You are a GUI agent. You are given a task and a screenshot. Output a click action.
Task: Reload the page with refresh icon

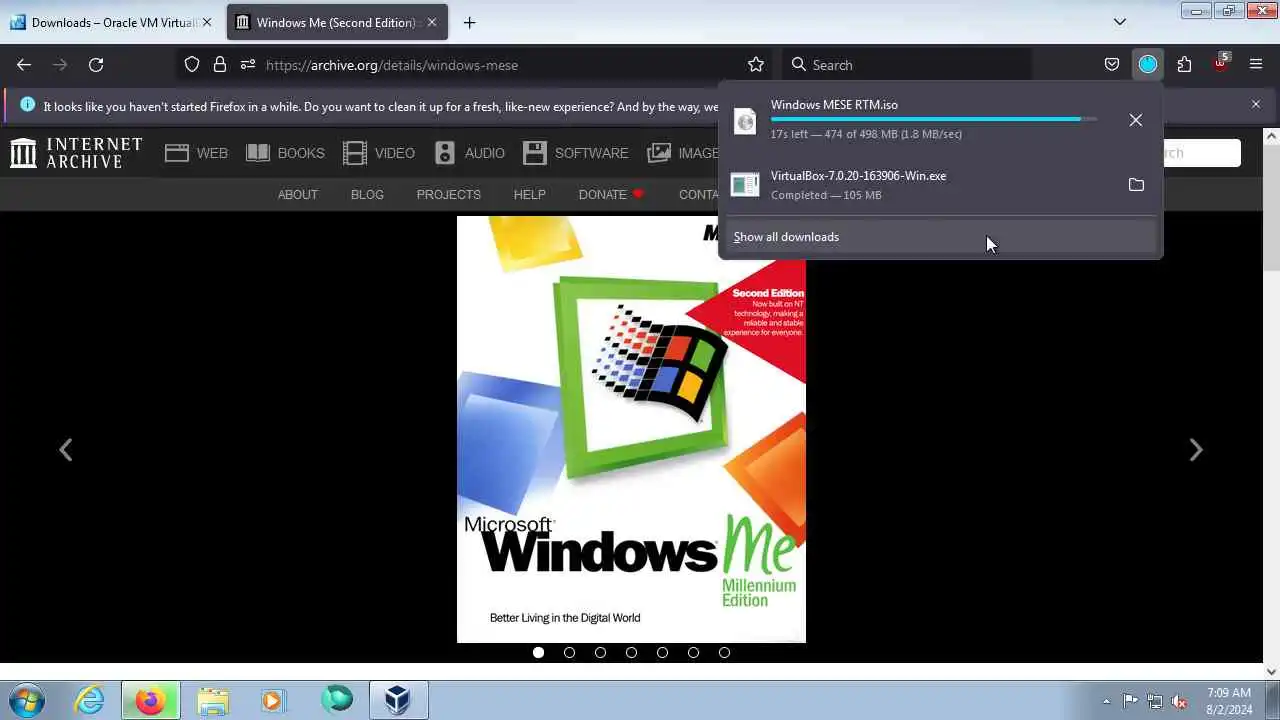(96, 64)
